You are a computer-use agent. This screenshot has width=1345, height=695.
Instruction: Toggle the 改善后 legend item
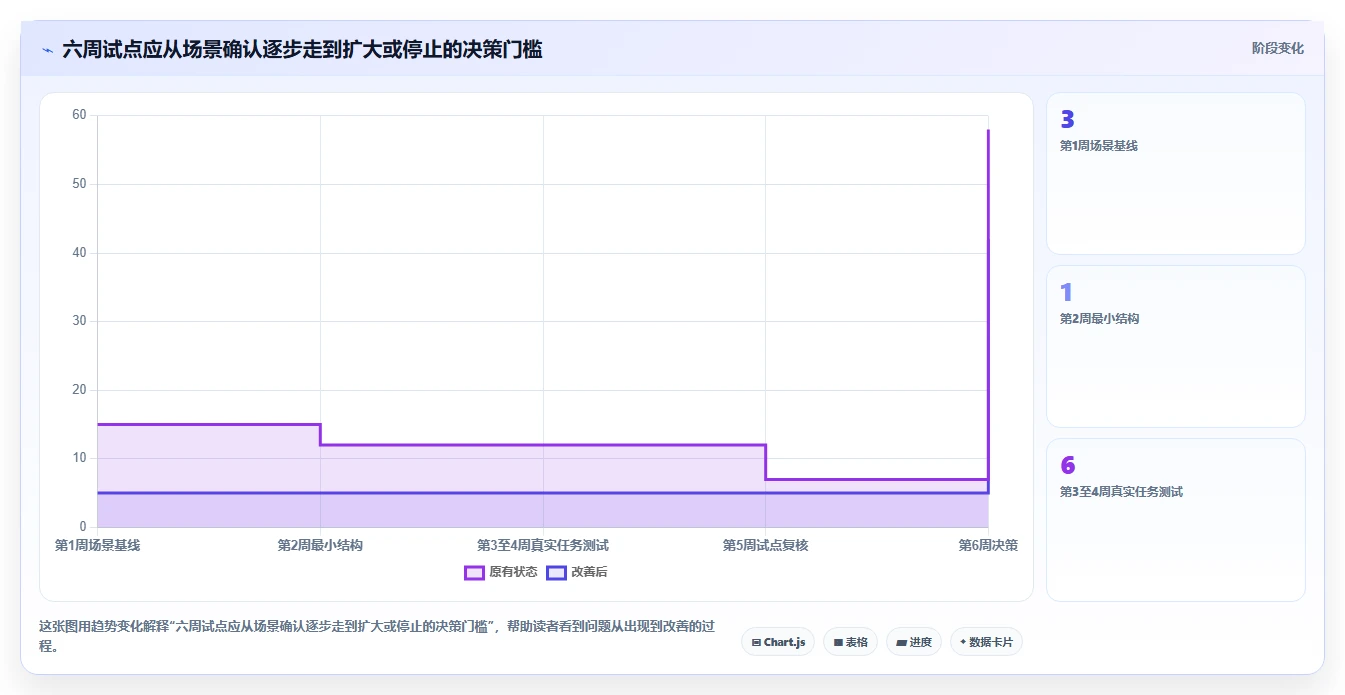(x=577, y=572)
